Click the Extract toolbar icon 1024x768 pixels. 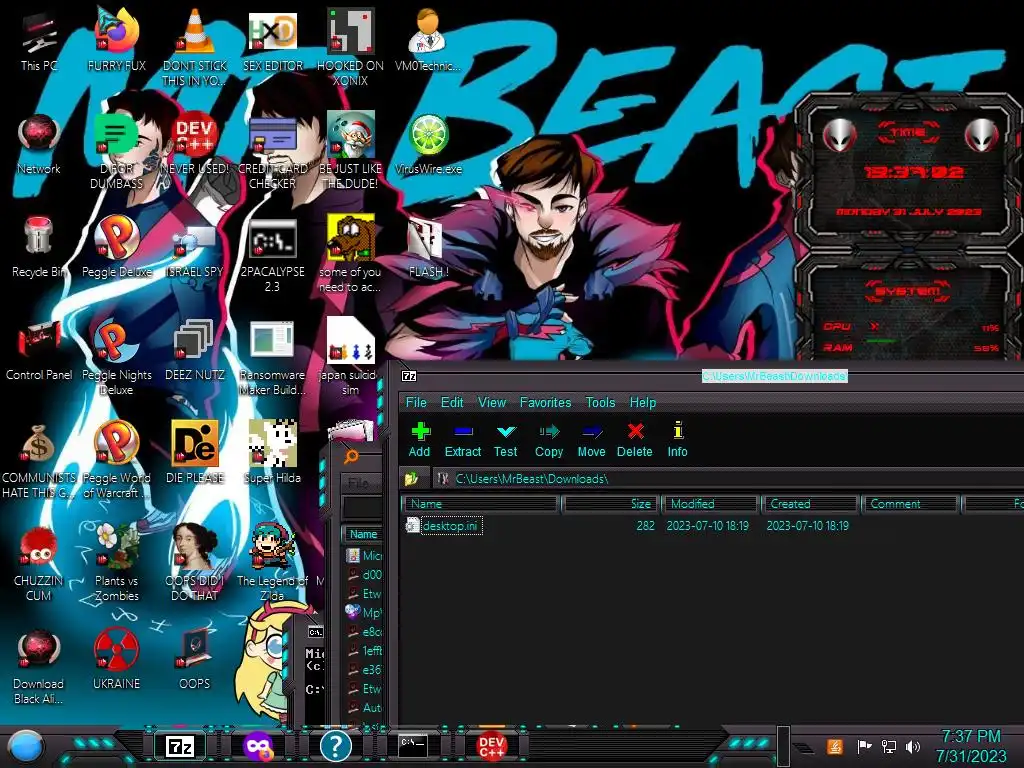[462, 440]
